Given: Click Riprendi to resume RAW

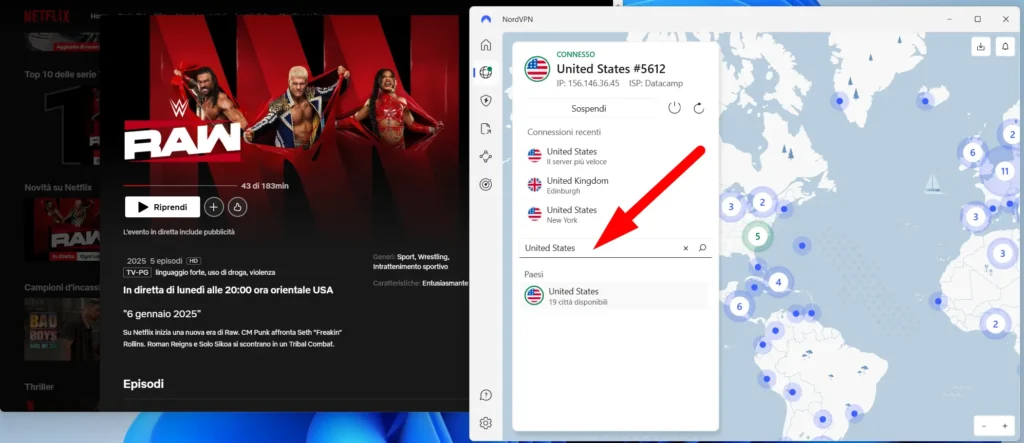Looking at the screenshot, I should point(163,207).
